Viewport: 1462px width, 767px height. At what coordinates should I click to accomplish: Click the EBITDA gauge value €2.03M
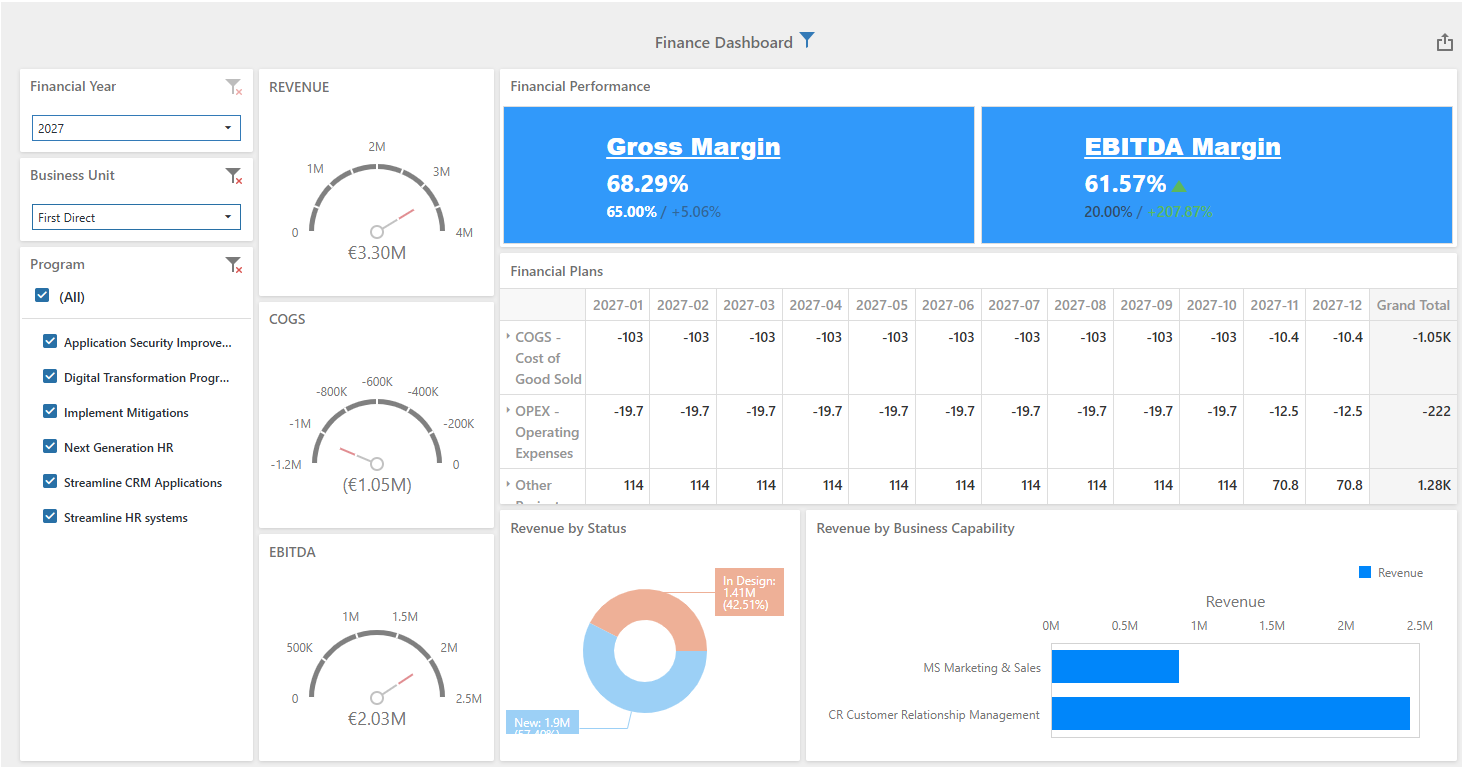[376, 718]
